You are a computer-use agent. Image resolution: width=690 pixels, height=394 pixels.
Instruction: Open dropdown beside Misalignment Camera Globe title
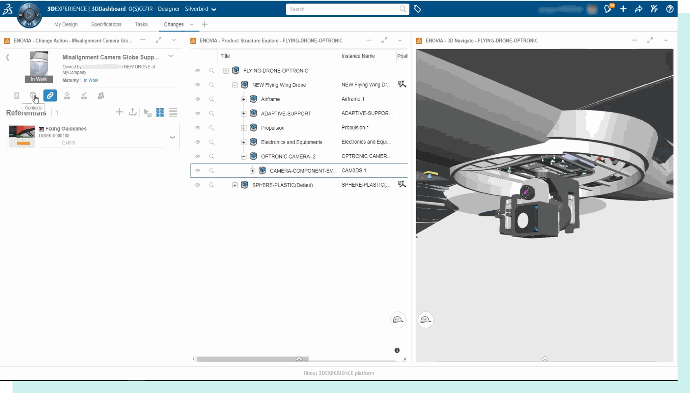point(171,56)
